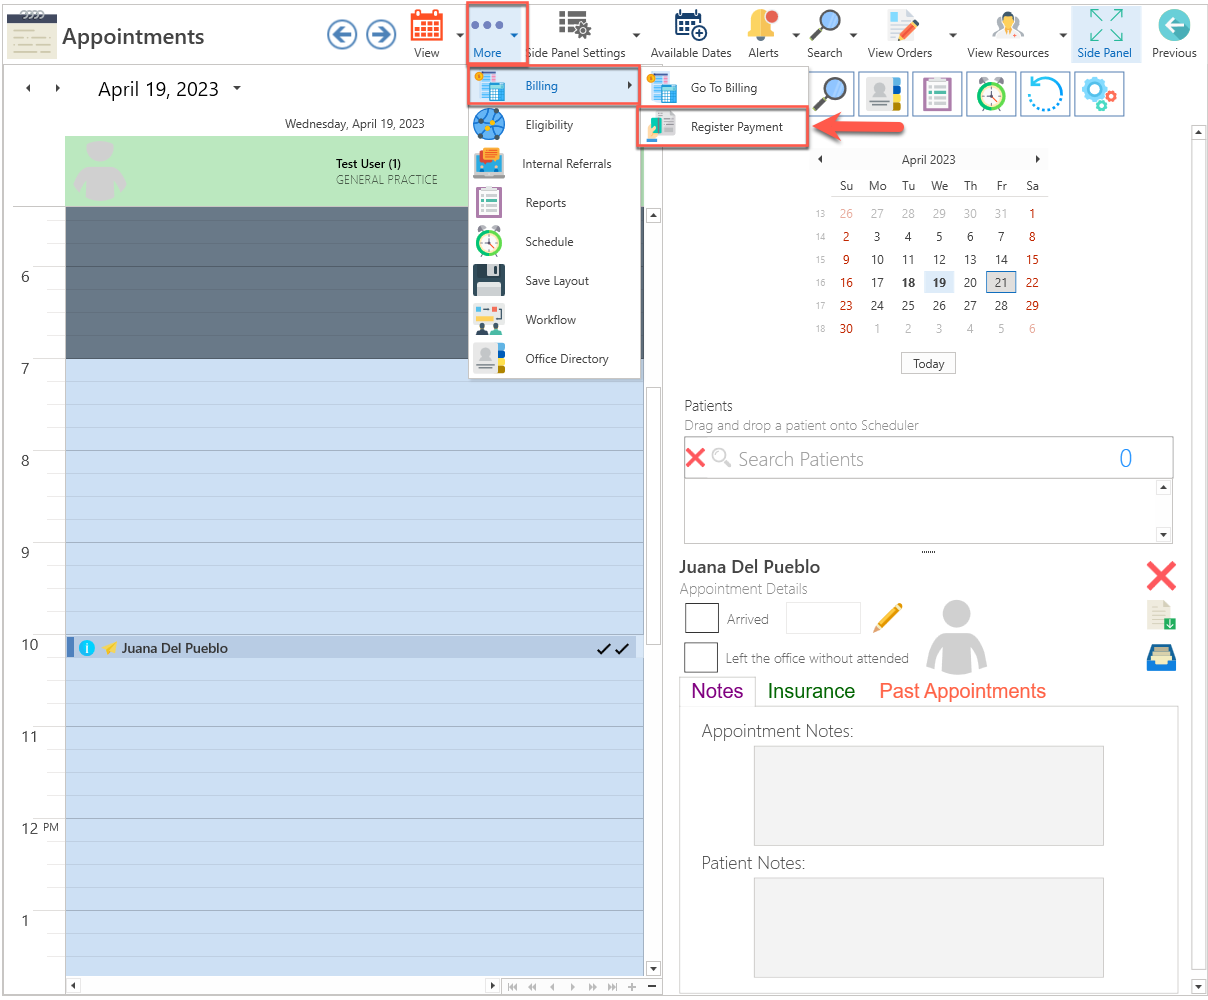The width and height of the screenshot is (1208, 1000).
Task: Click the side panel refresh icon
Action: (x=1045, y=94)
